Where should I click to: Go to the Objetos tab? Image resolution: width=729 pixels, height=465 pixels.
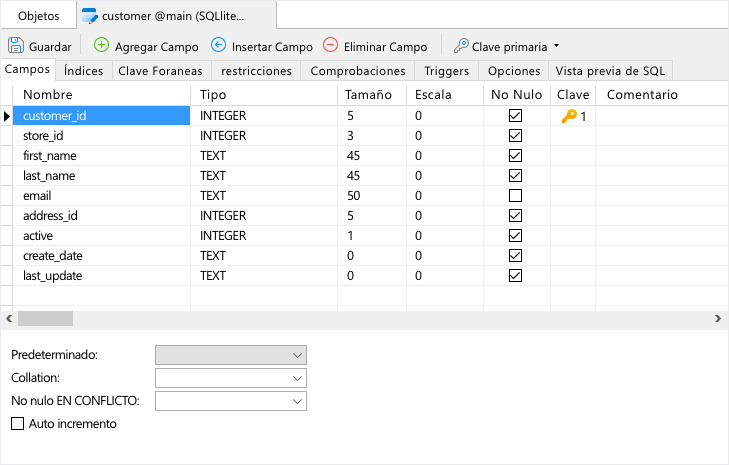click(x=39, y=16)
